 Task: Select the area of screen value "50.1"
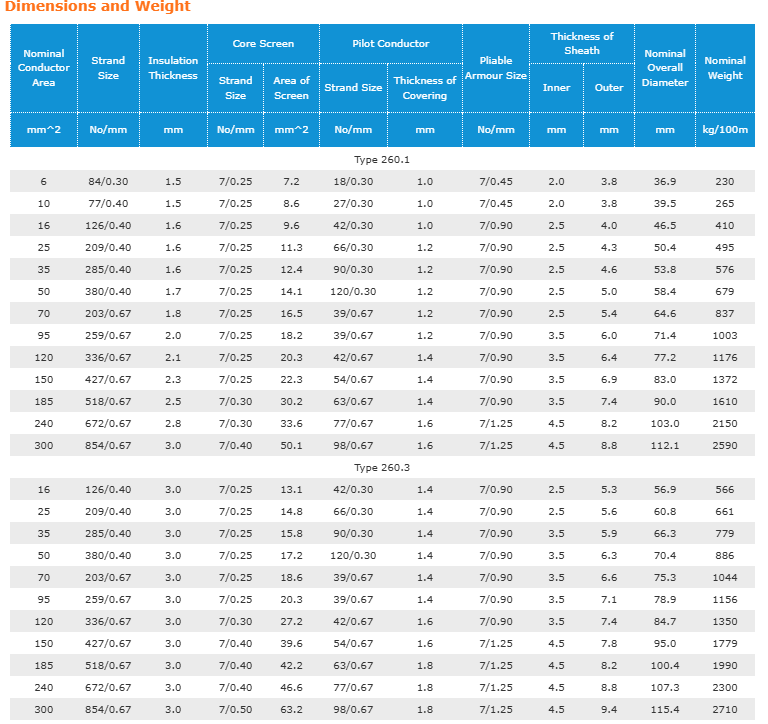[291, 446]
